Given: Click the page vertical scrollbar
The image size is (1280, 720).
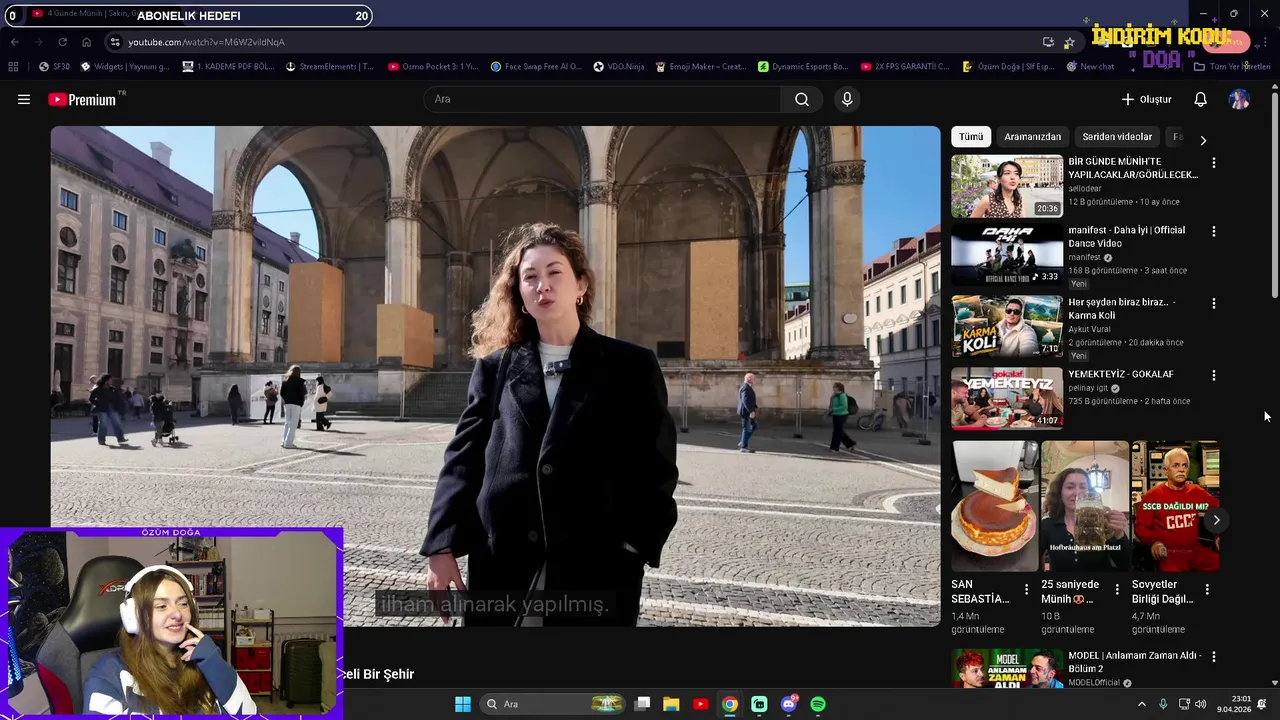Looking at the screenshot, I should [x=1274, y=195].
